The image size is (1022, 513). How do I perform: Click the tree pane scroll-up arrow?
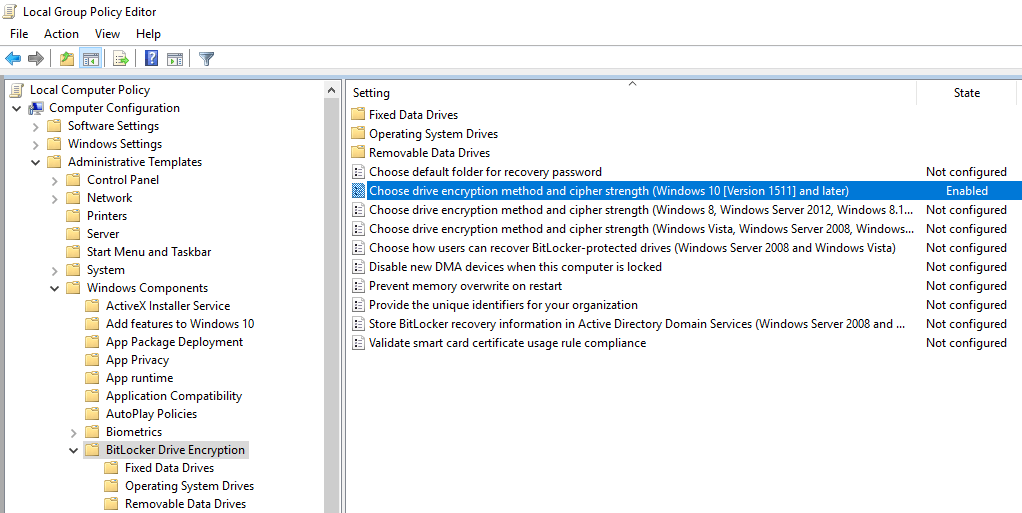[x=332, y=90]
